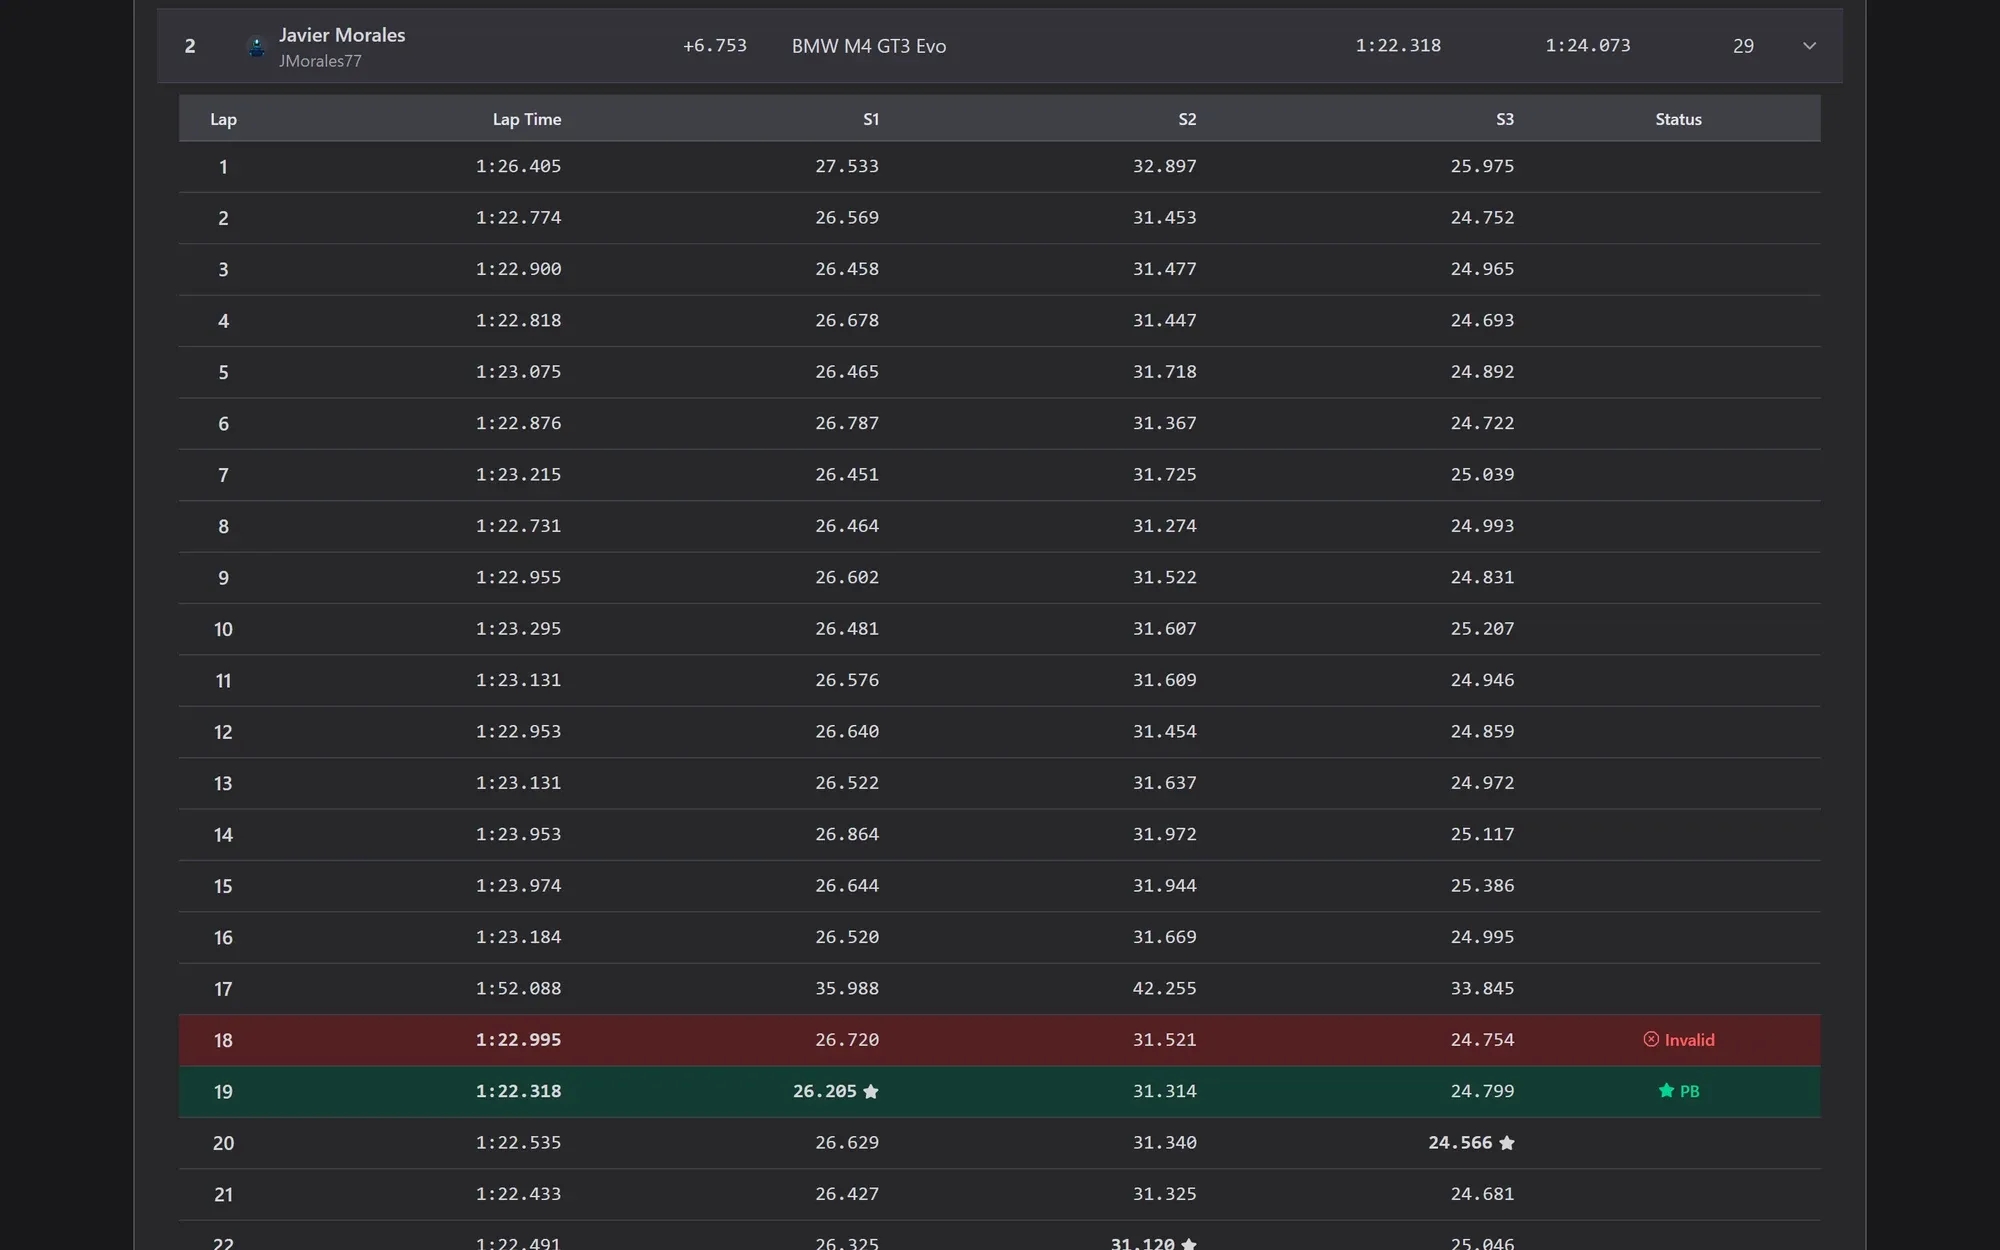
Task: Select lap 1 time 1:26.405
Action: click(x=518, y=167)
